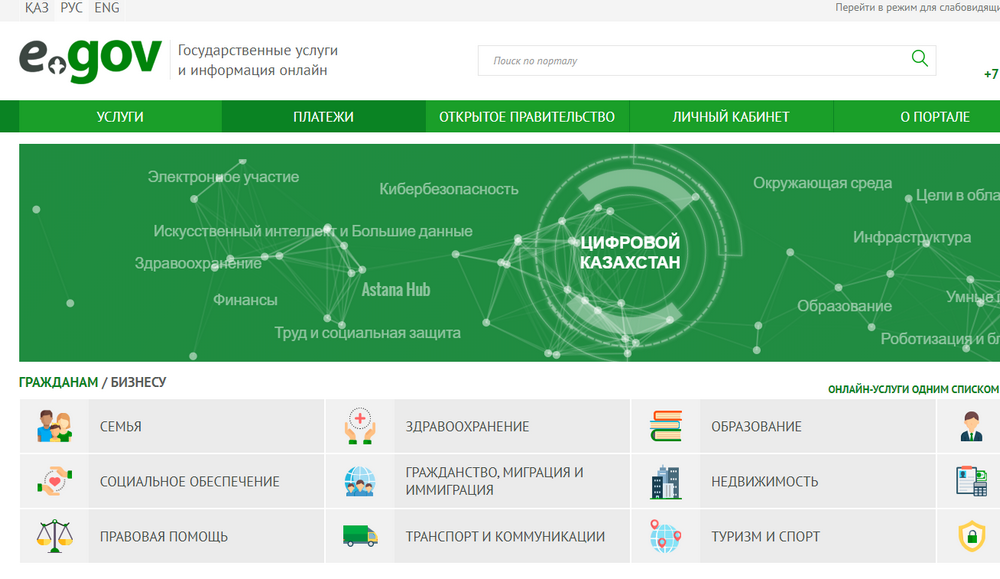Click the Real estate buildings icon

click(x=665, y=481)
